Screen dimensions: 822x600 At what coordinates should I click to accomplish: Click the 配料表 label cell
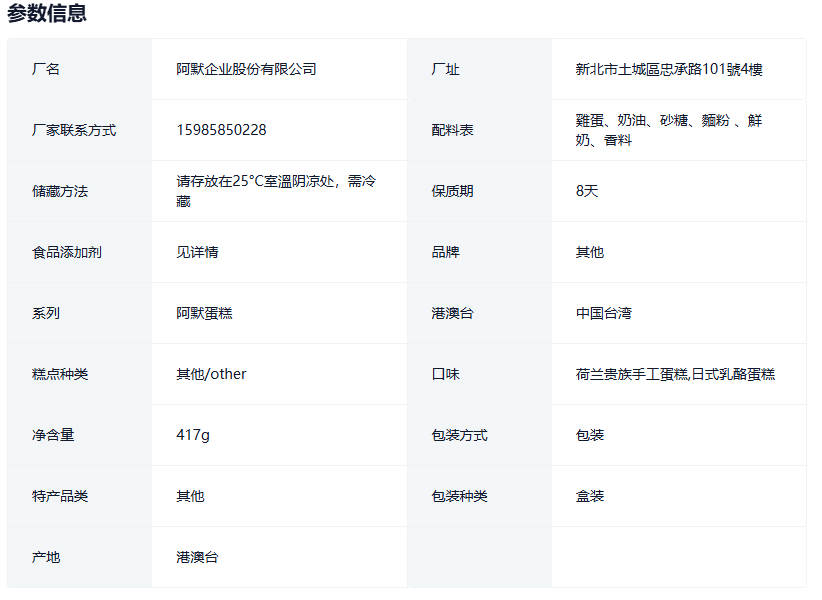[x=452, y=130]
